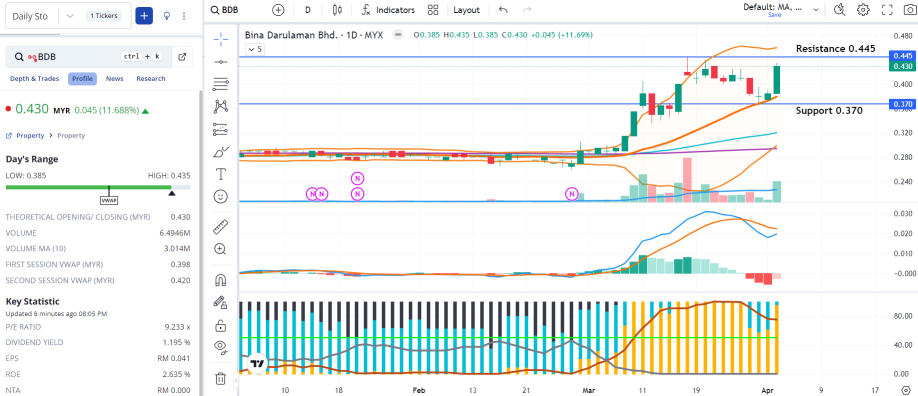
Task: Save the chart layout
Action: (775, 15)
